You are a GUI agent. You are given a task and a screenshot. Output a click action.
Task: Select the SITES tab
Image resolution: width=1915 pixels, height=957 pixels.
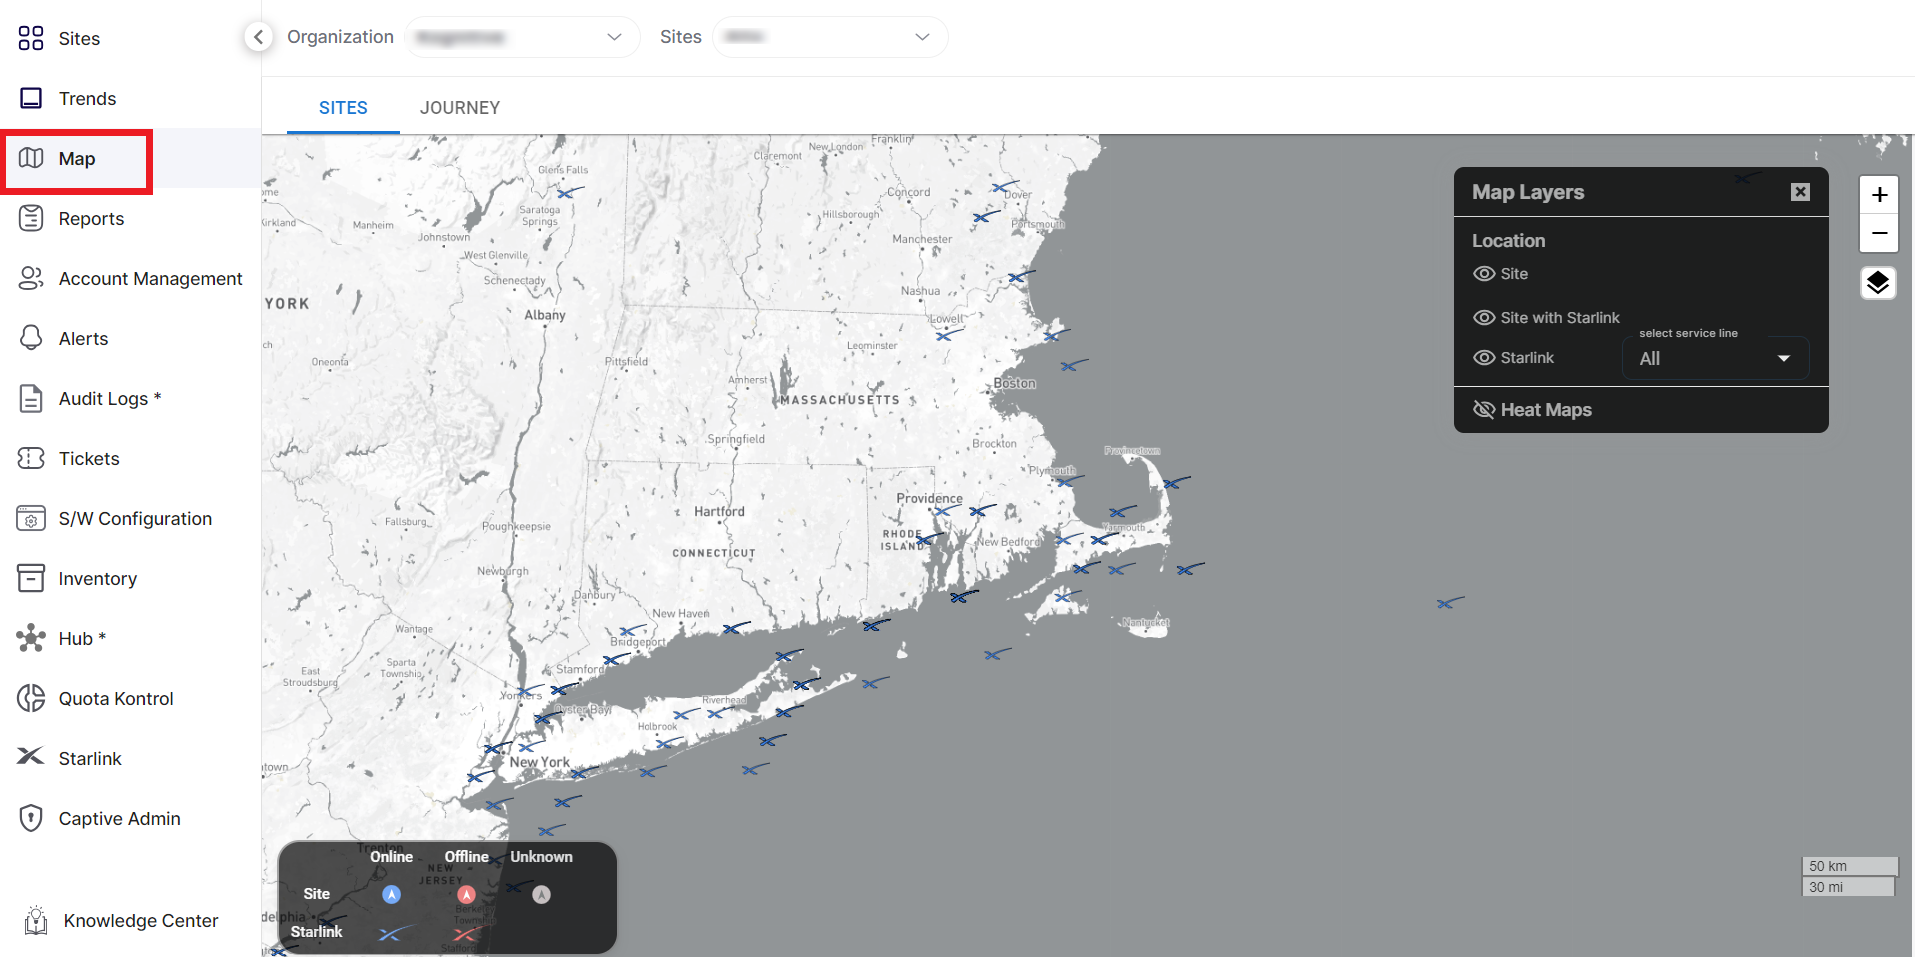pyautogui.click(x=343, y=108)
